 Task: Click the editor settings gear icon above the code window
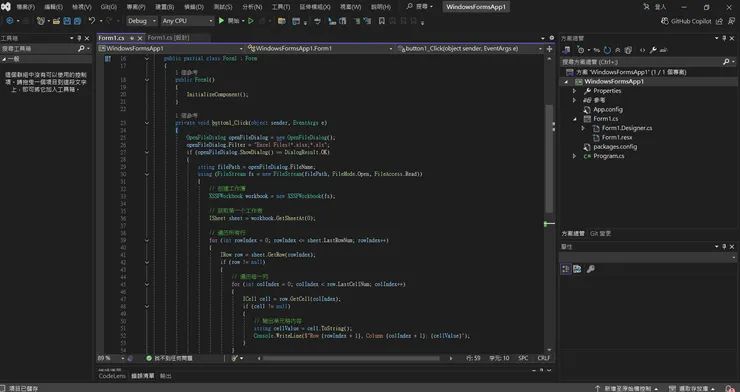[x=552, y=38]
